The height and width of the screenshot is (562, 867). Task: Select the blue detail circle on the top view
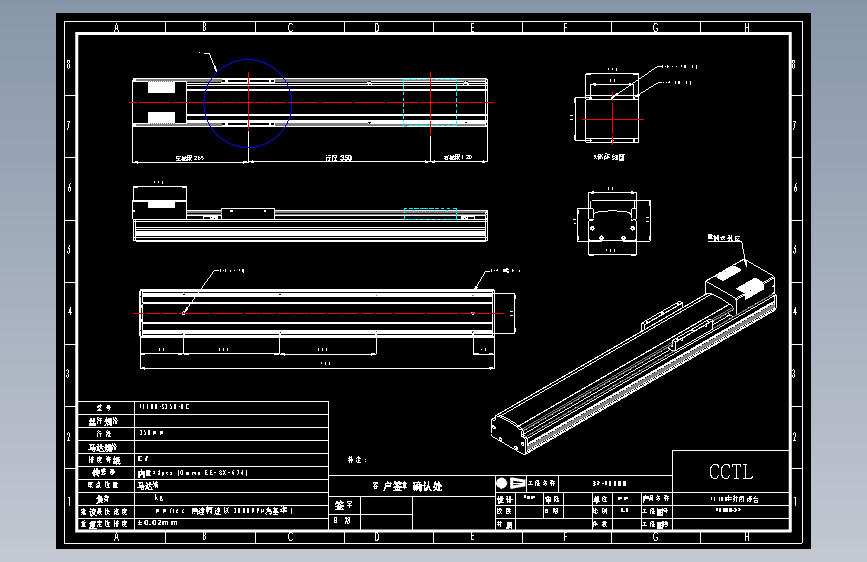(248, 103)
